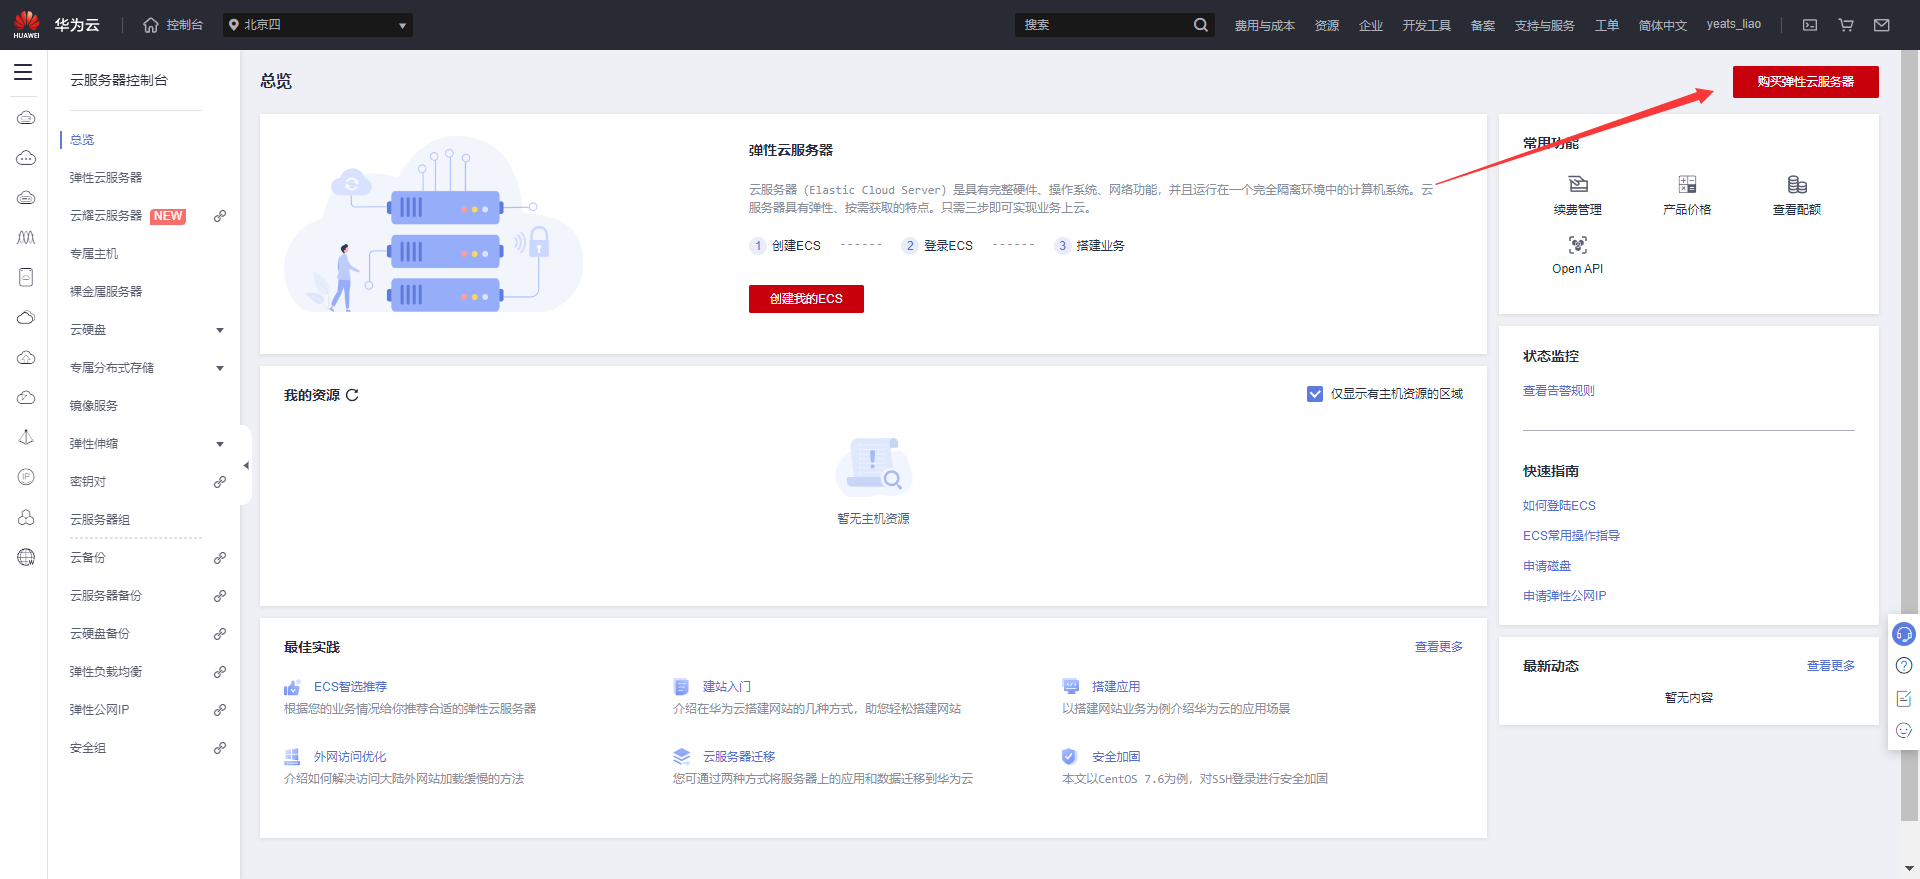The image size is (1920, 879).
Task: Select 弹性云服务器 in the sidebar
Action: point(106,178)
